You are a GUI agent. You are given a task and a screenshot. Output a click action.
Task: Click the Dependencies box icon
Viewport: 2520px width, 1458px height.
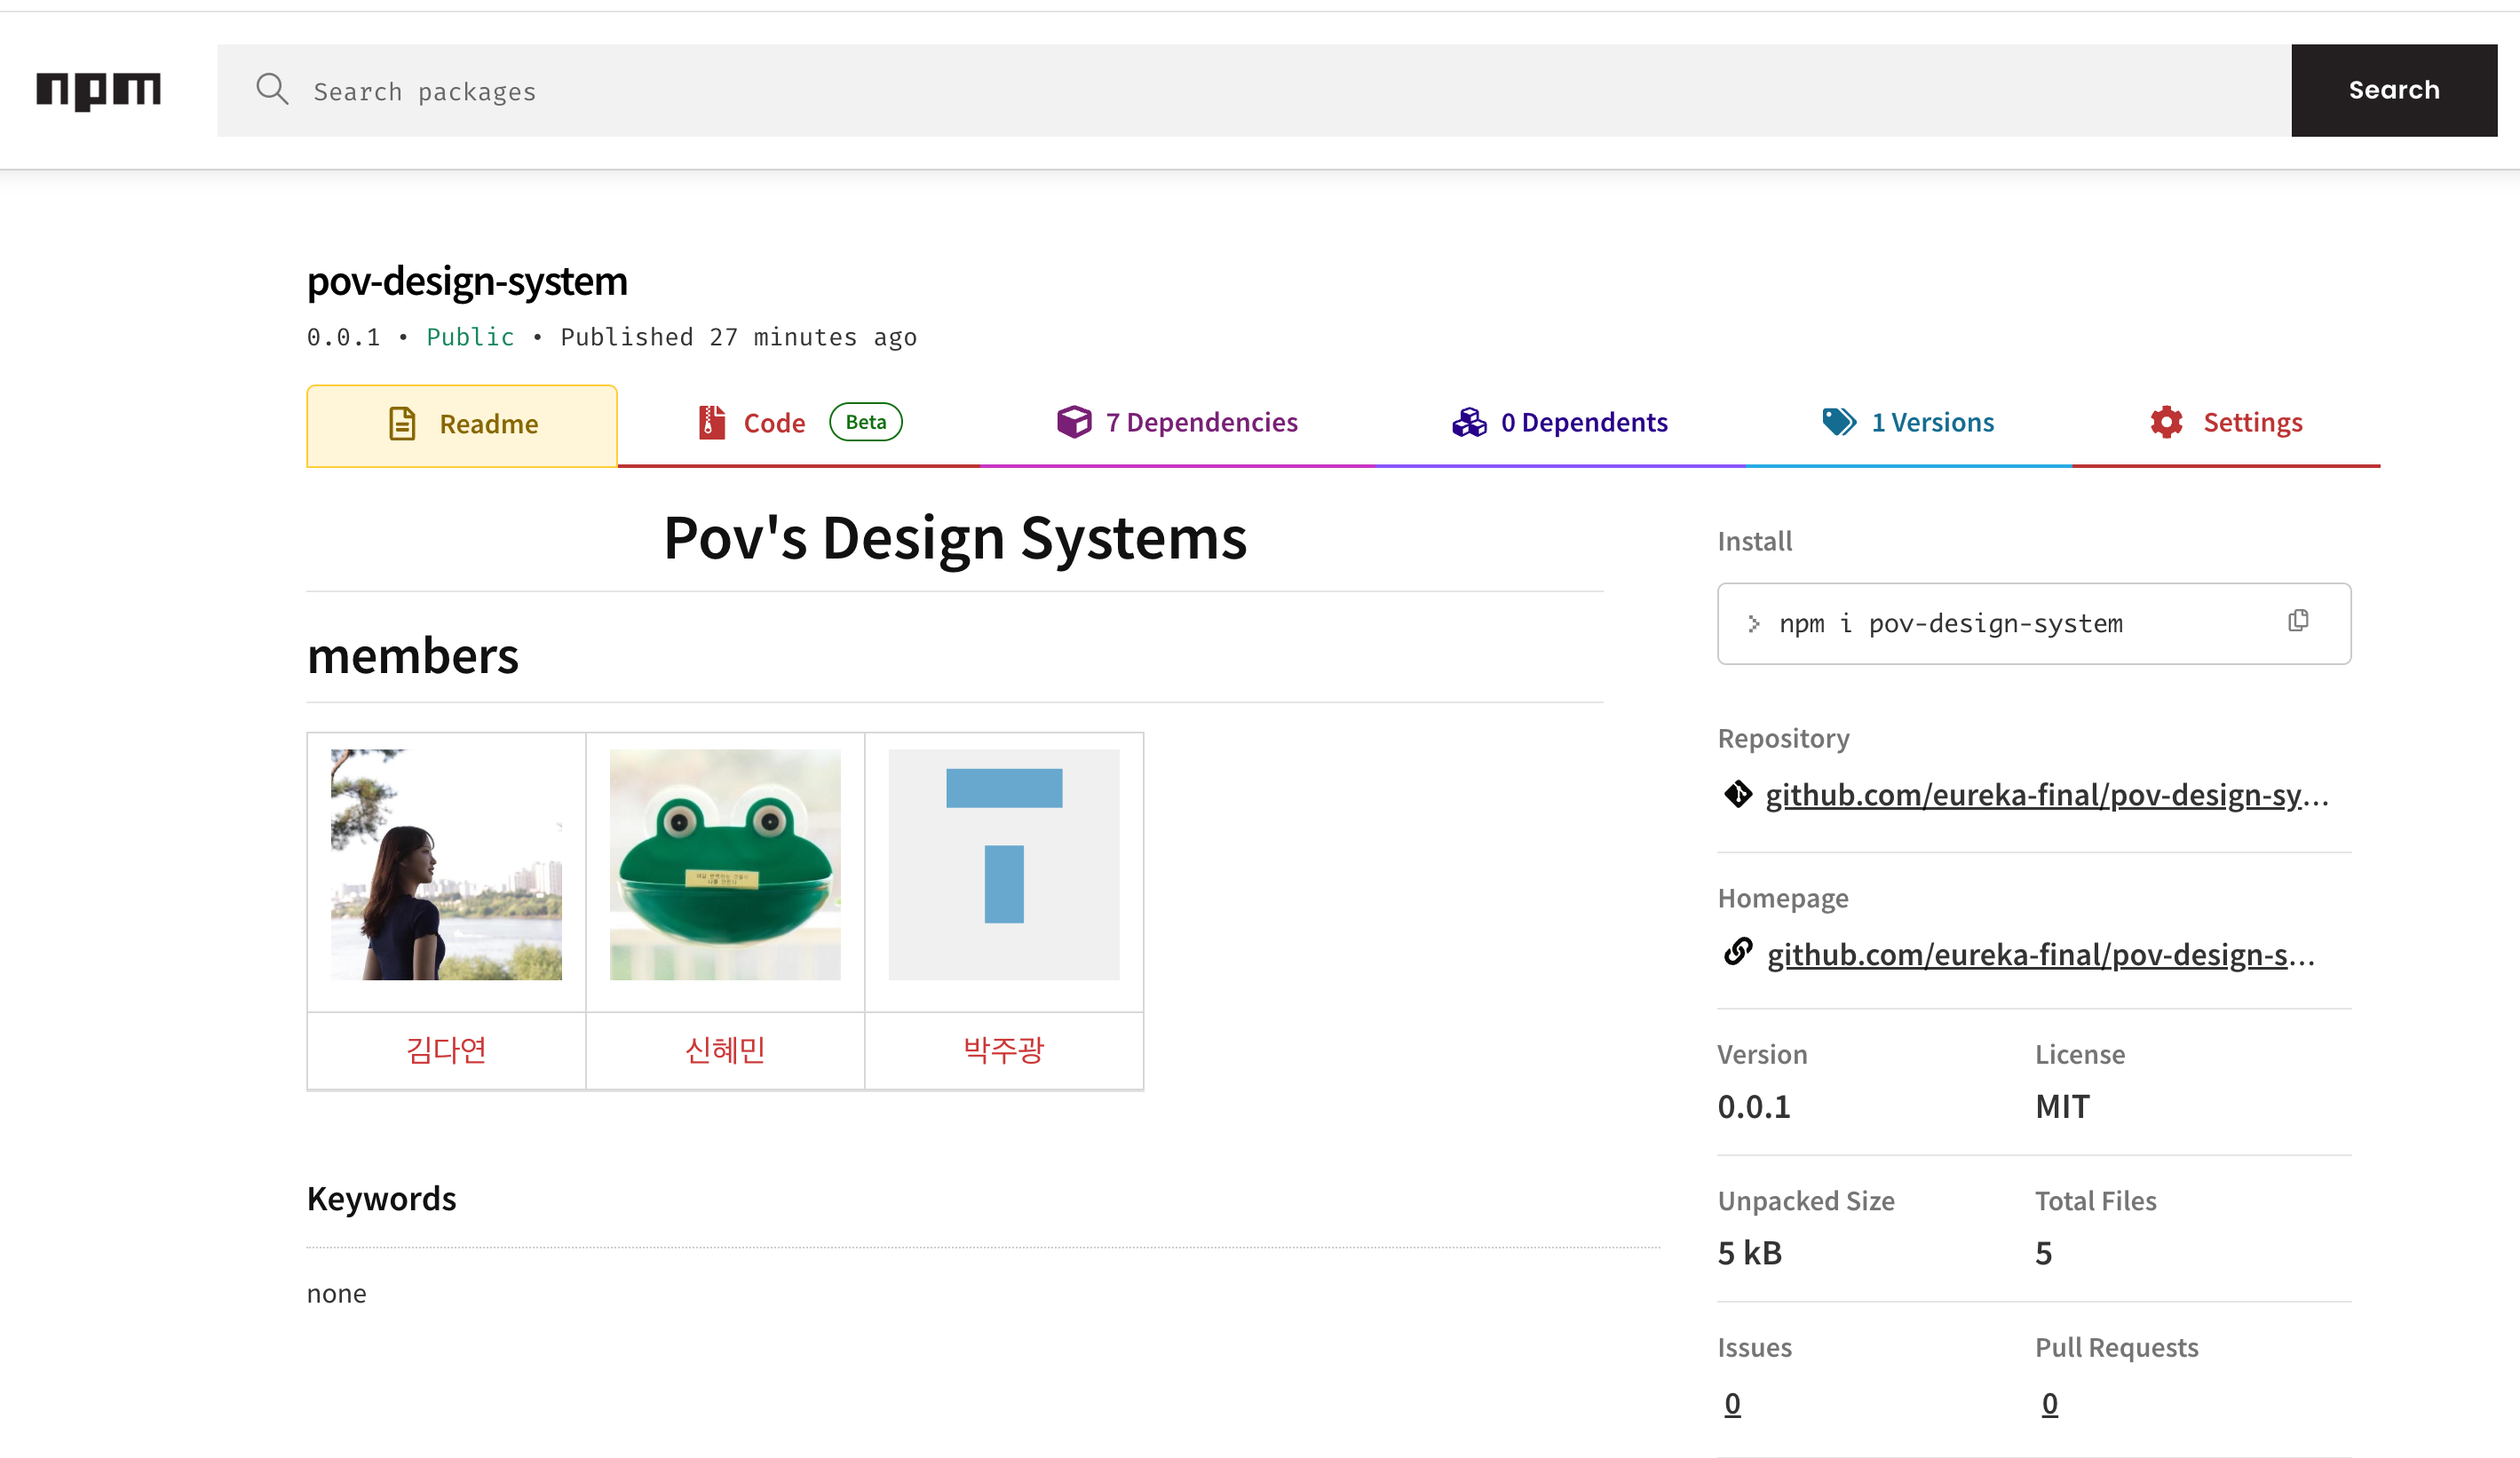pyautogui.click(x=1075, y=422)
